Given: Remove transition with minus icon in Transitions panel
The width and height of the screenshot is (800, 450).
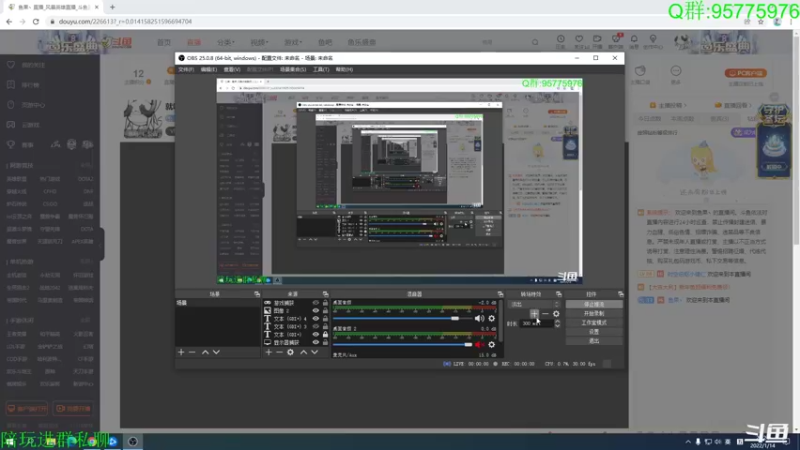Looking at the screenshot, I should (x=545, y=314).
